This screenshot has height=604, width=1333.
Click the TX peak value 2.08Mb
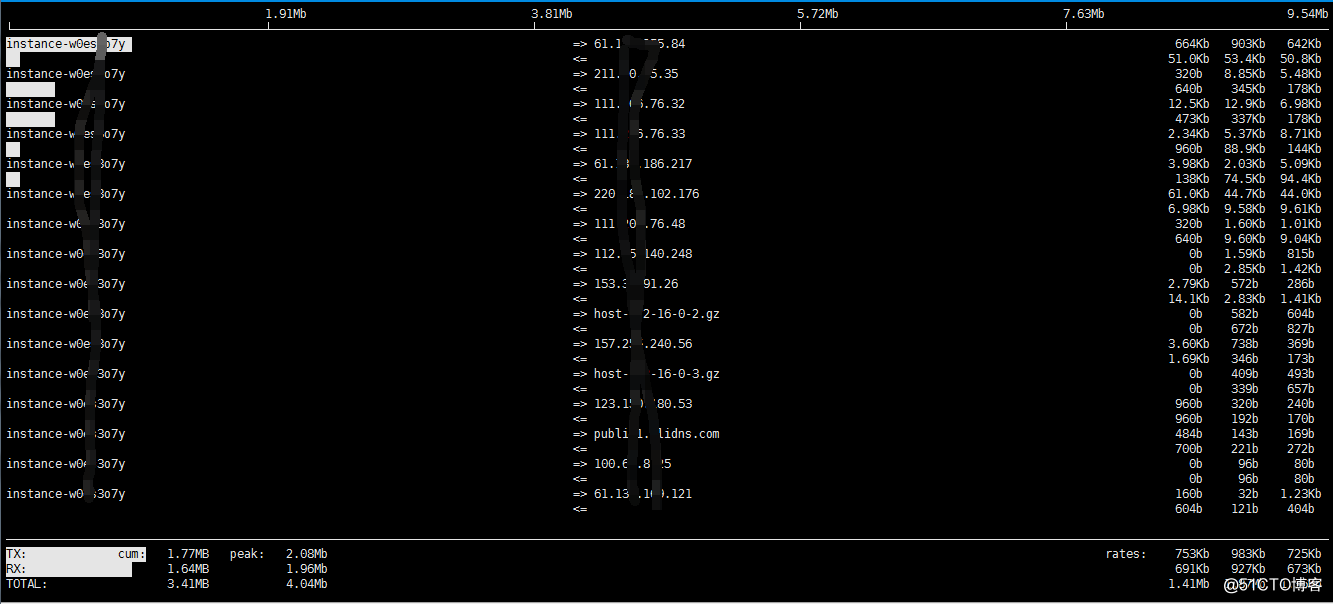coord(307,554)
